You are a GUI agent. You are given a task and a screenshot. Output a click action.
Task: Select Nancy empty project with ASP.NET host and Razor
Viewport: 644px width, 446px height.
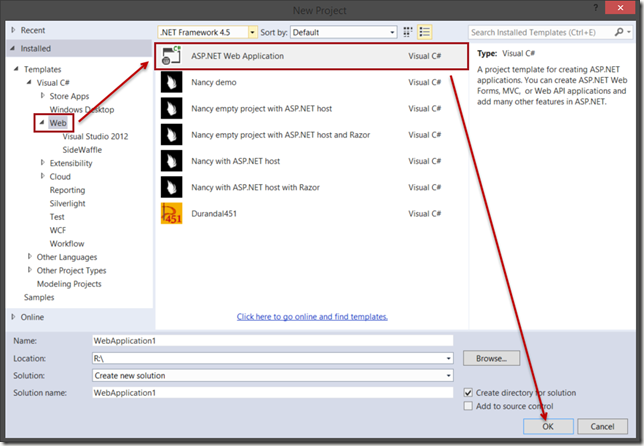coord(311,135)
